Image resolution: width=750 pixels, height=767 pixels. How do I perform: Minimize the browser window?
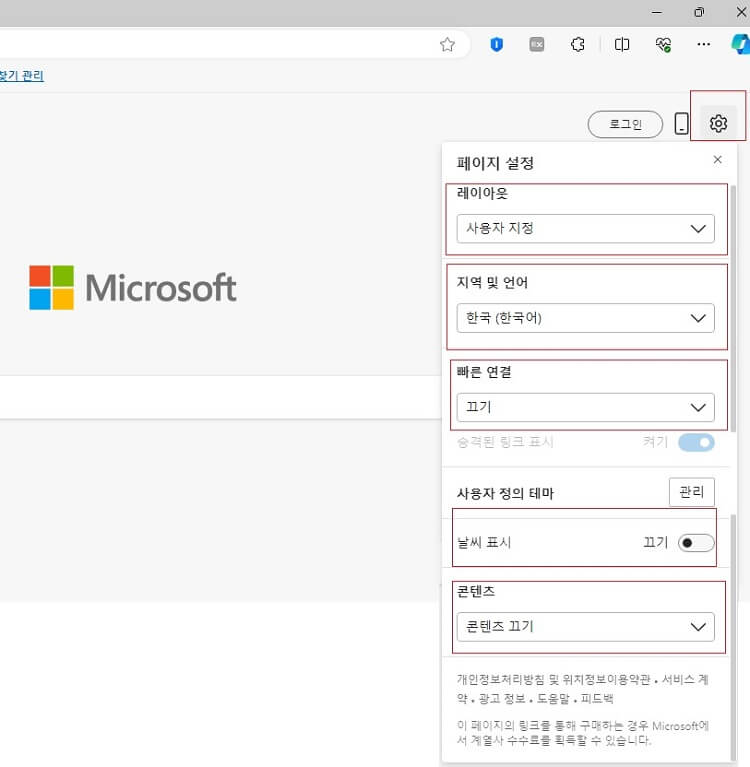point(657,12)
